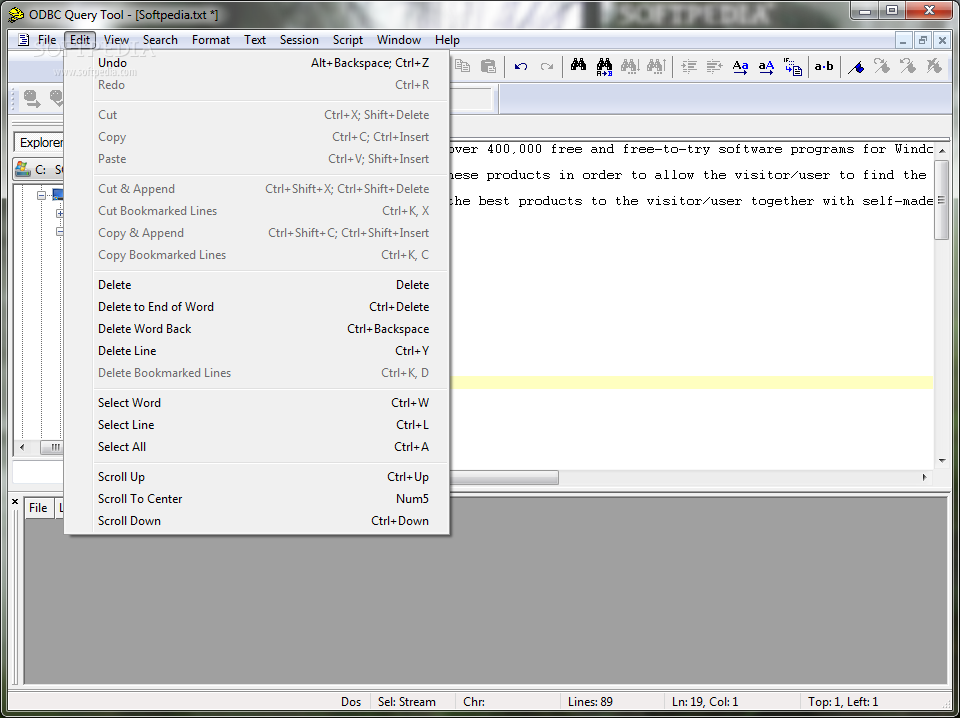The height and width of the screenshot is (718, 960).
Task: Open the Window menu
Action: point(399,40)
